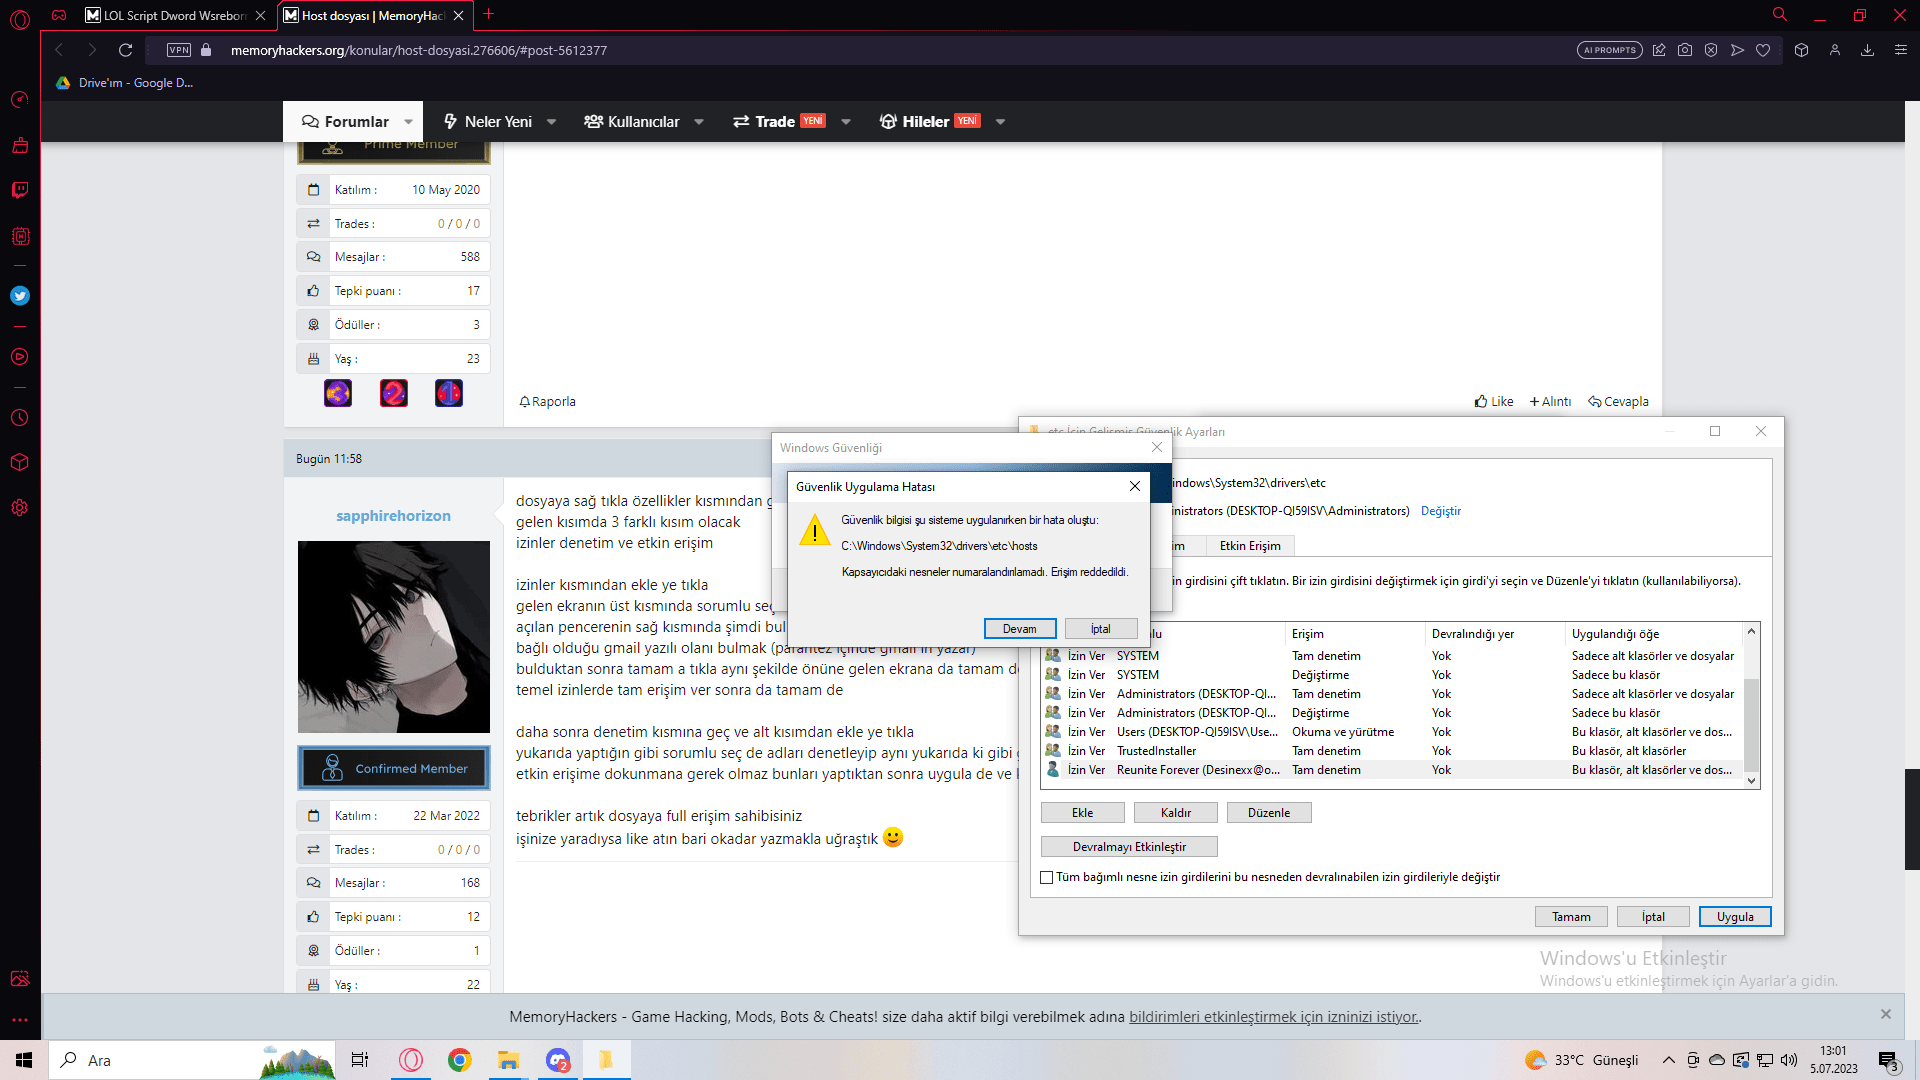Viewport: 1920px width, 1080px height.
Task: Open the profile account icon
Action: [x=1835, y=50]
